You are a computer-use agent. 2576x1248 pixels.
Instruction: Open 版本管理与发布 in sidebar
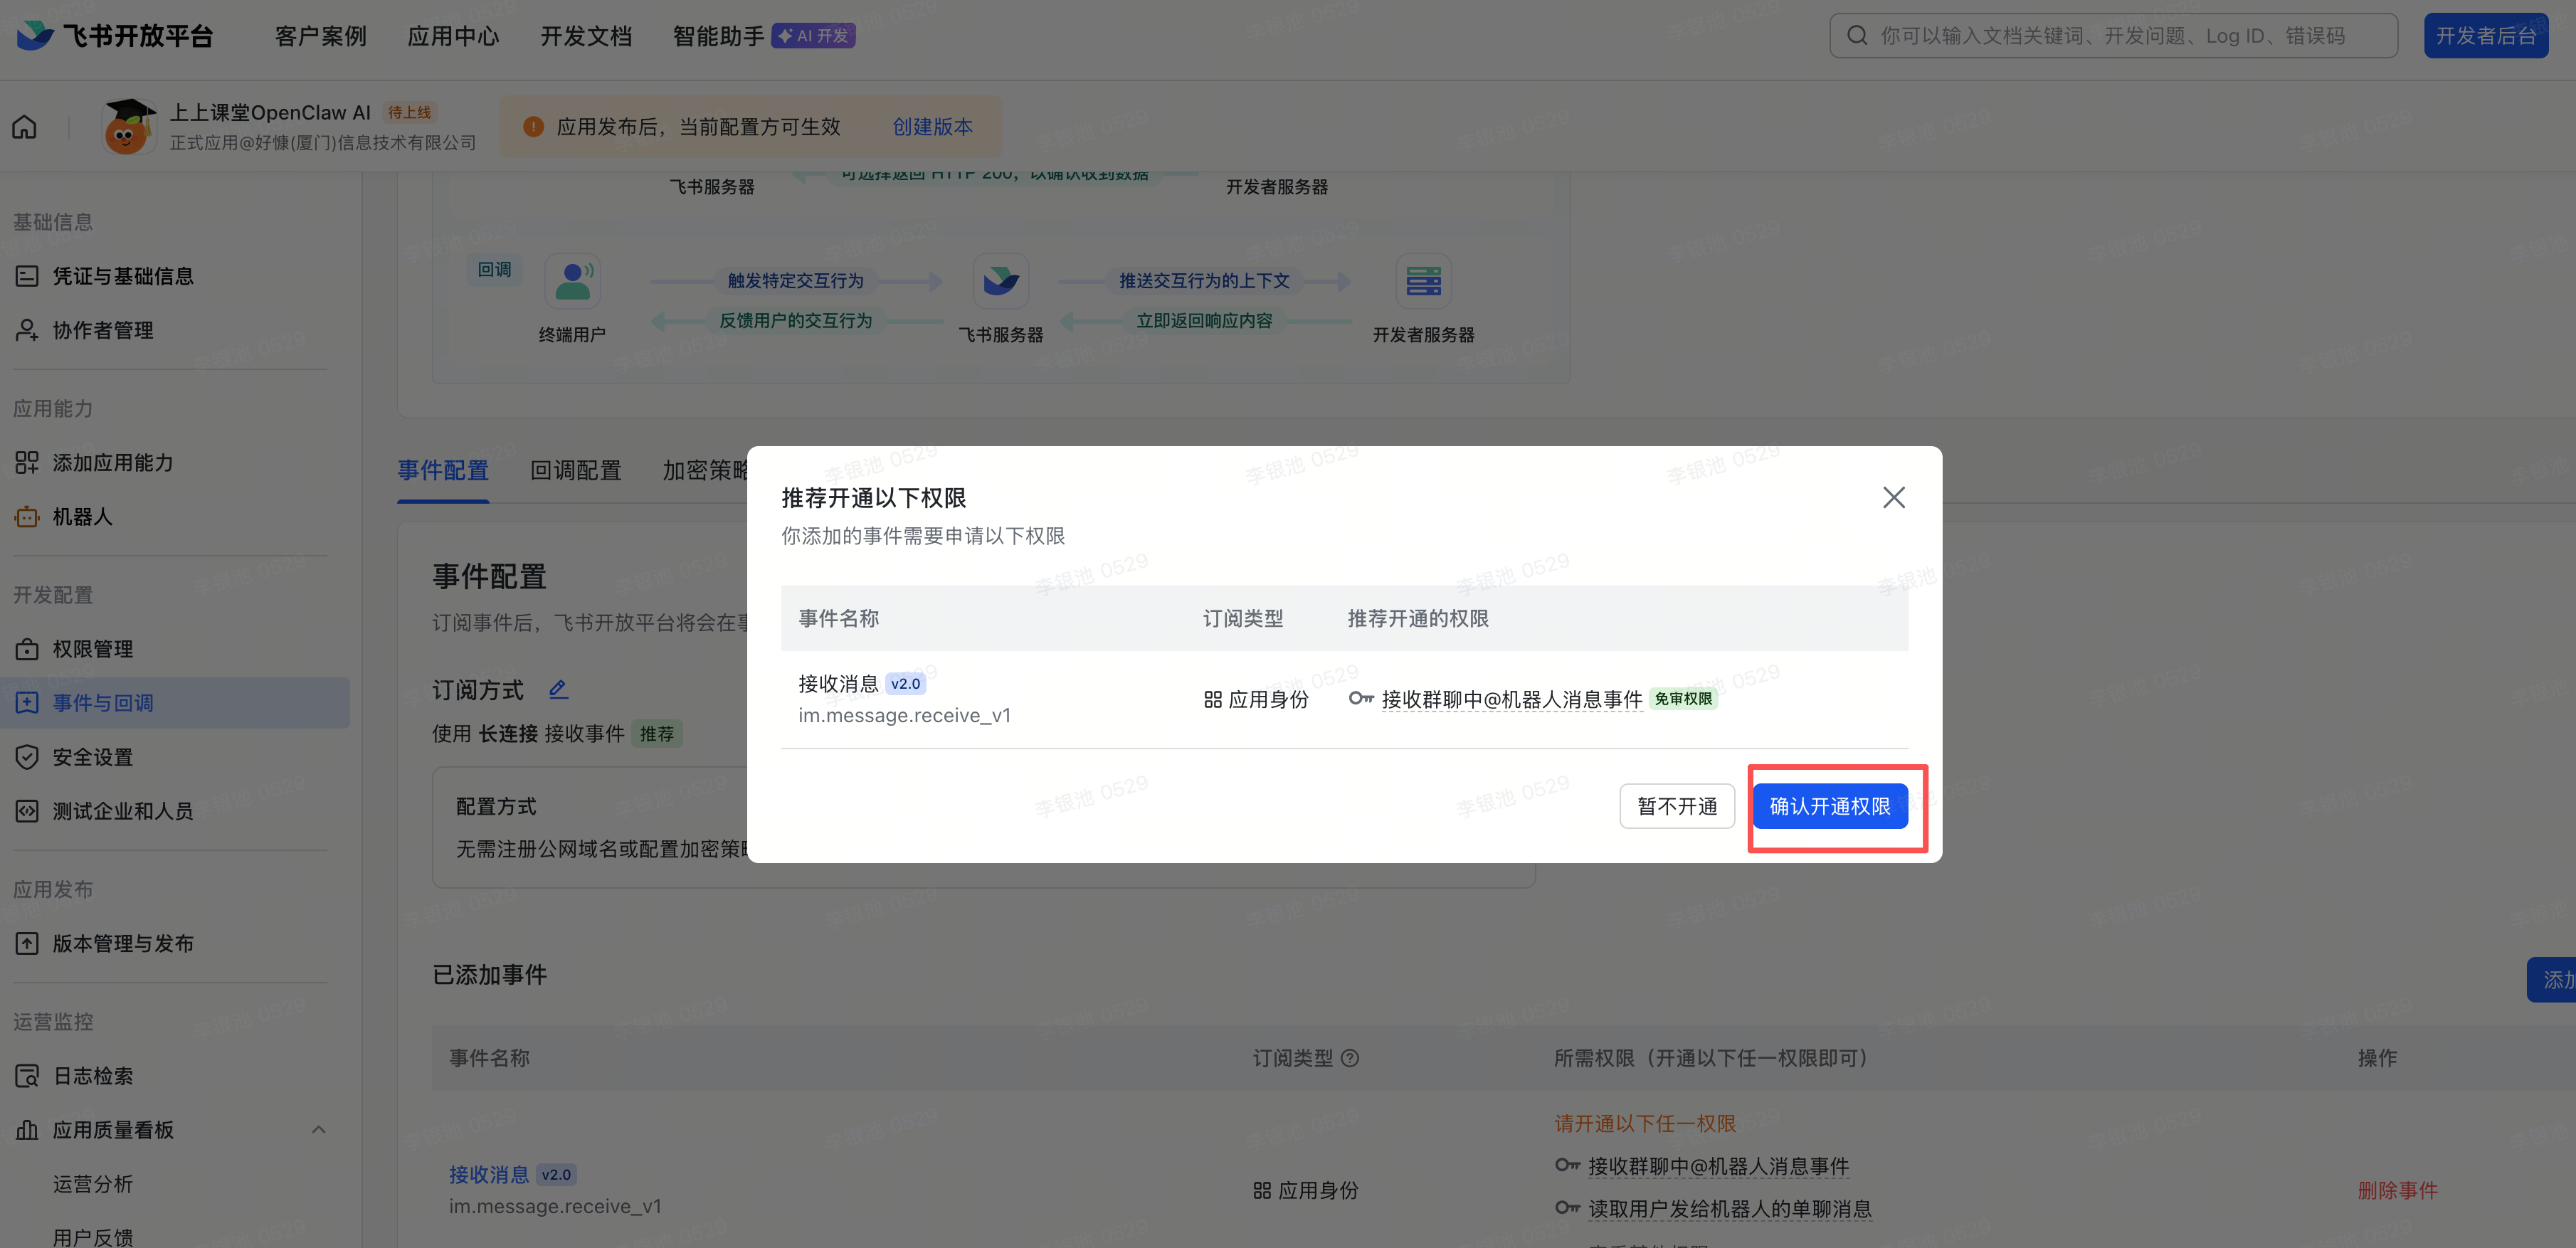(123, 943)
